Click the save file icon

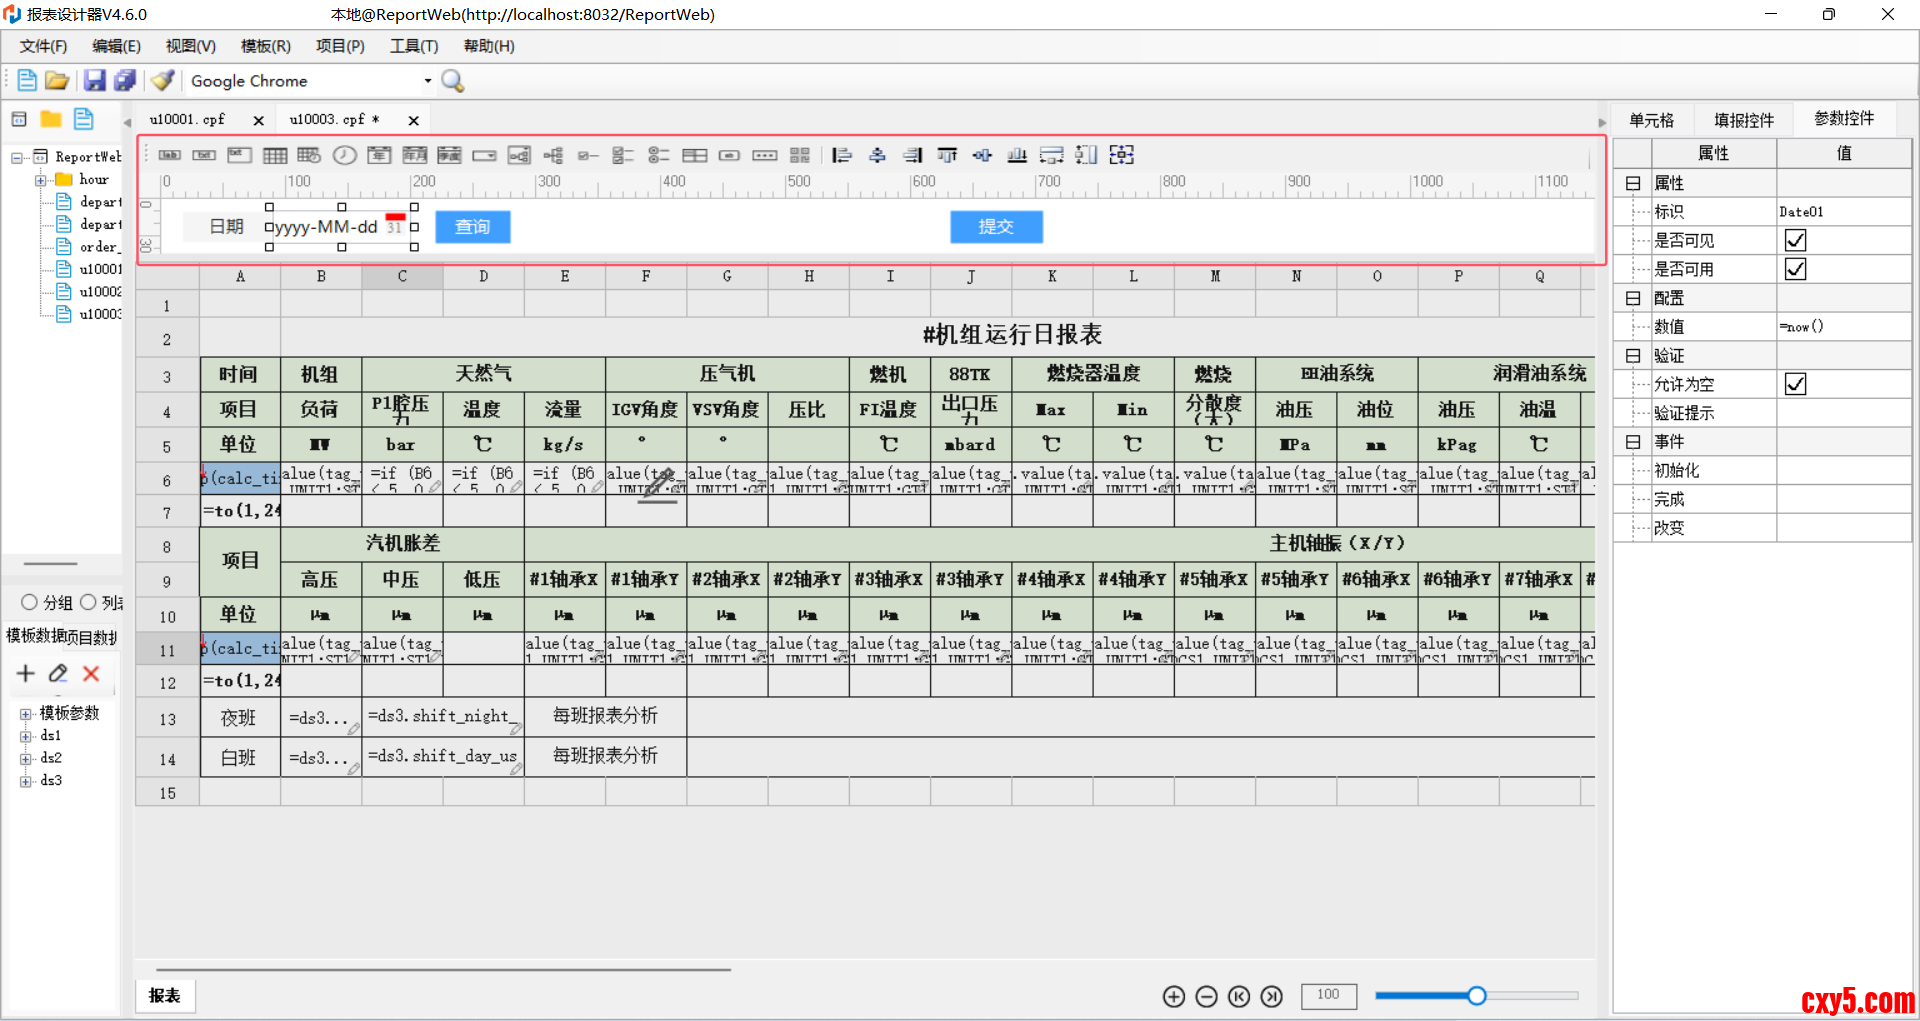[94, 81]
